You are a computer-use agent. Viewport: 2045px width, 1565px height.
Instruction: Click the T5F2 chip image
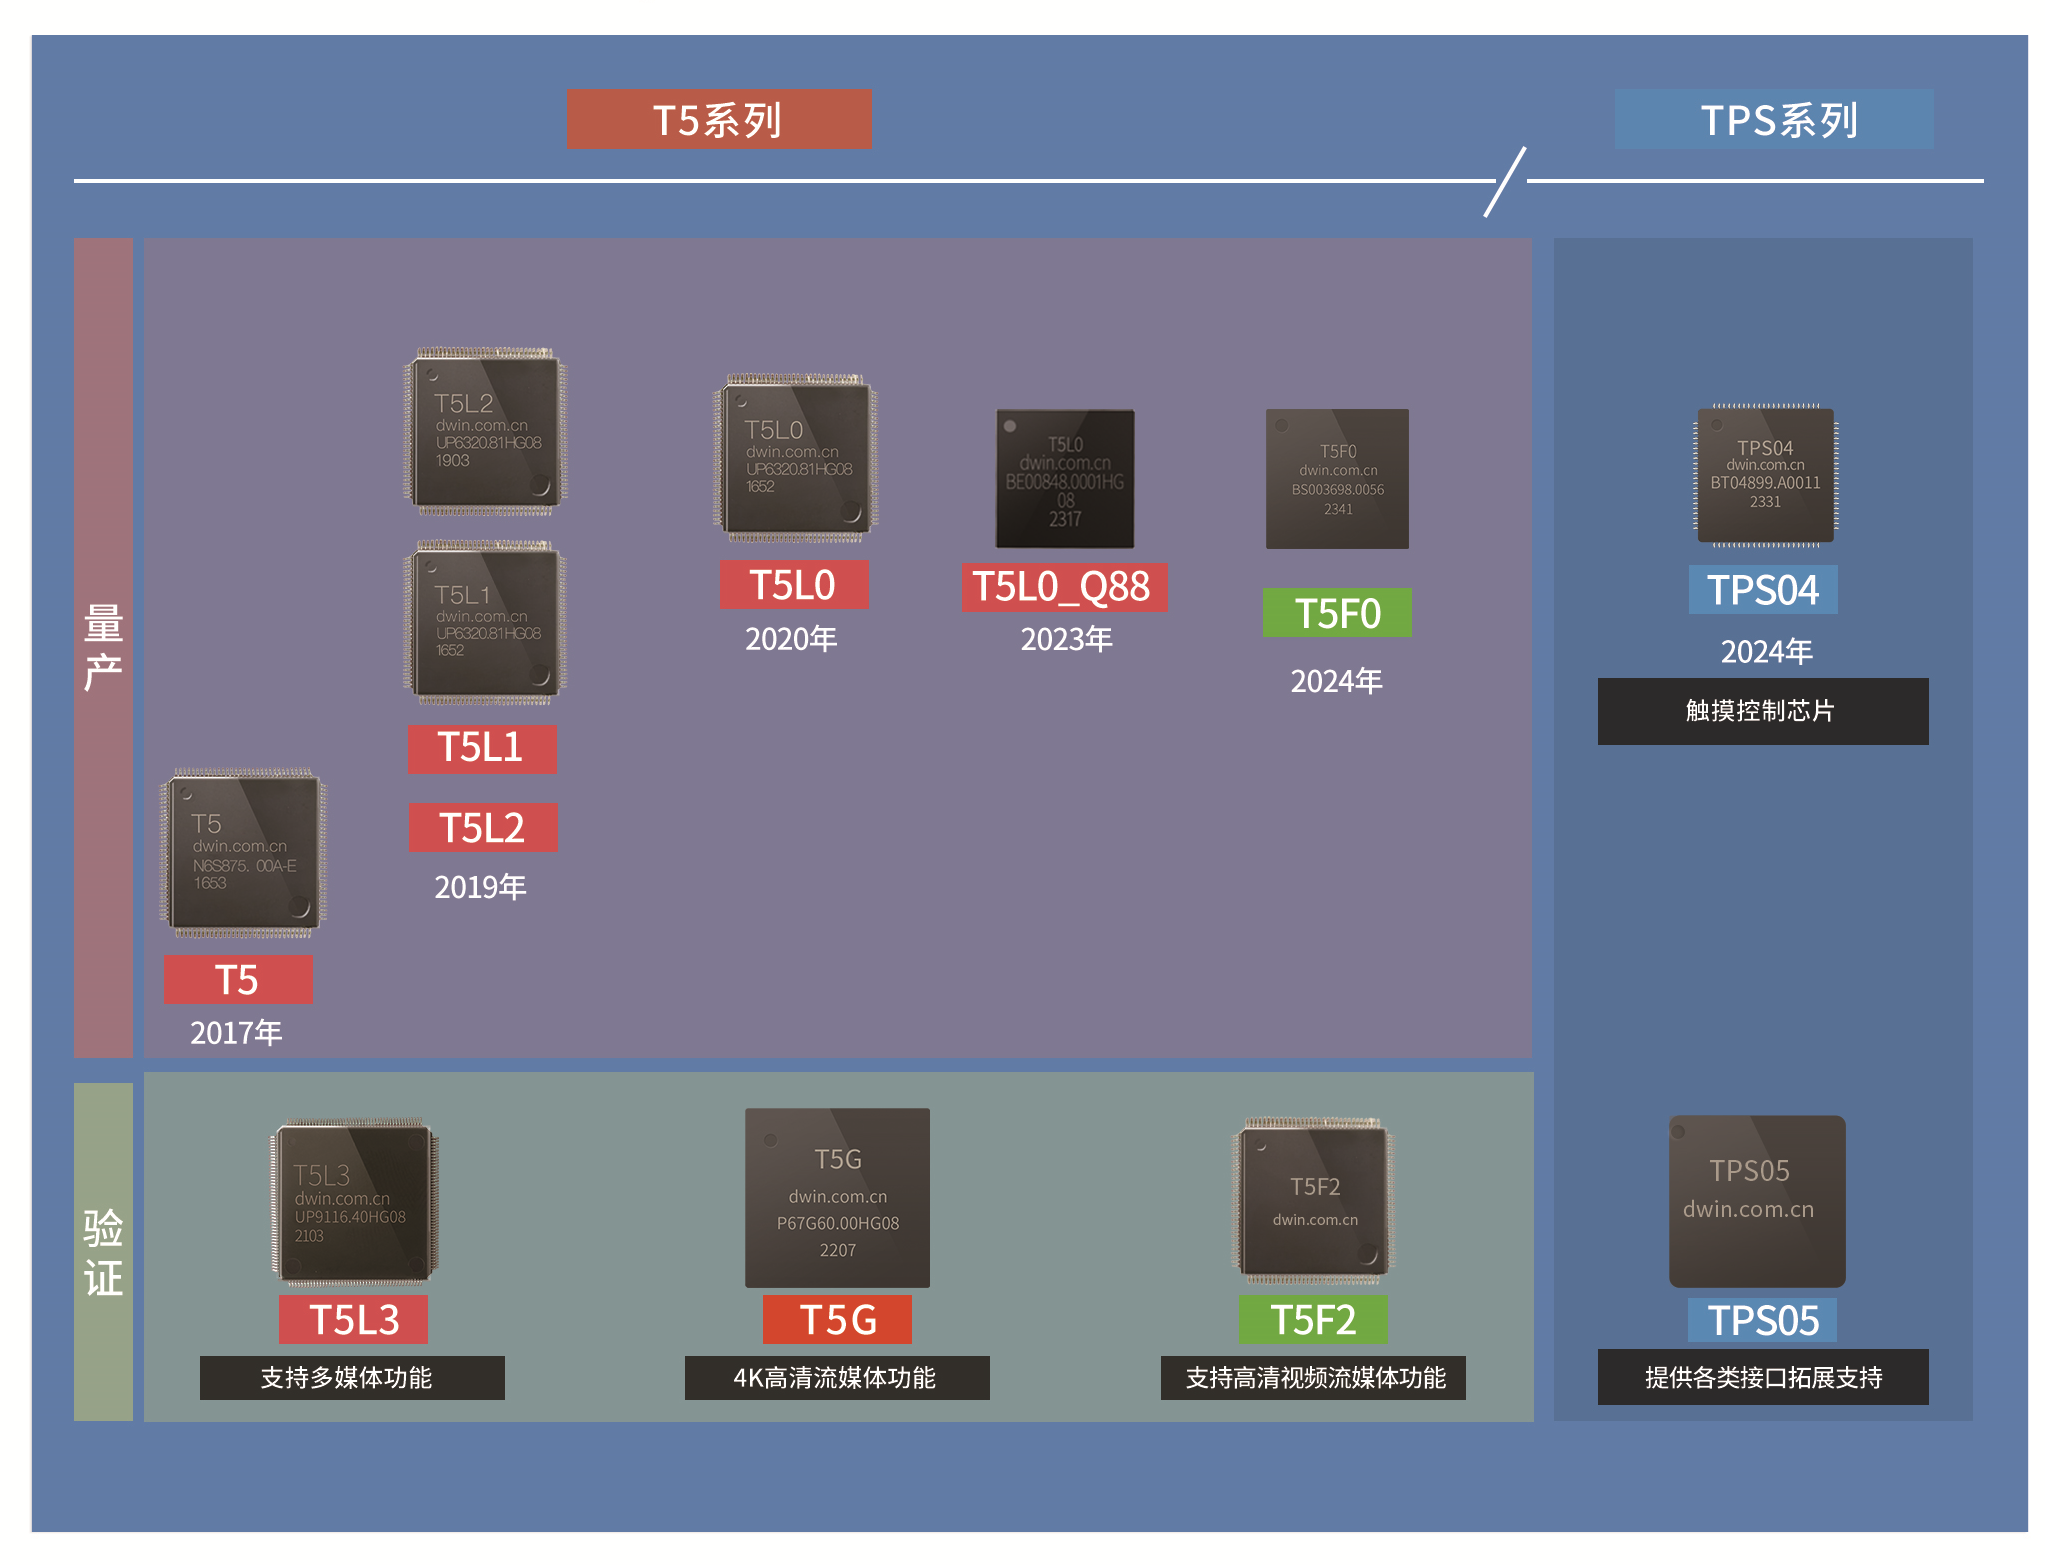(1313, 1201)
